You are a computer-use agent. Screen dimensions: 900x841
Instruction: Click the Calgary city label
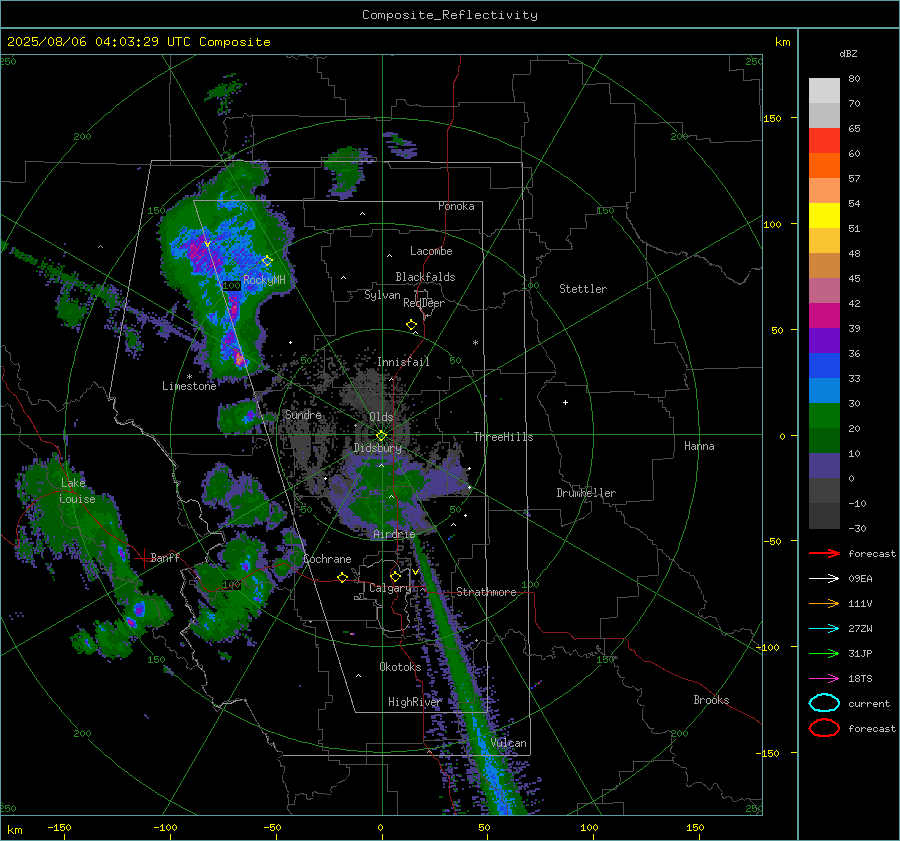(x=390, y=588)
